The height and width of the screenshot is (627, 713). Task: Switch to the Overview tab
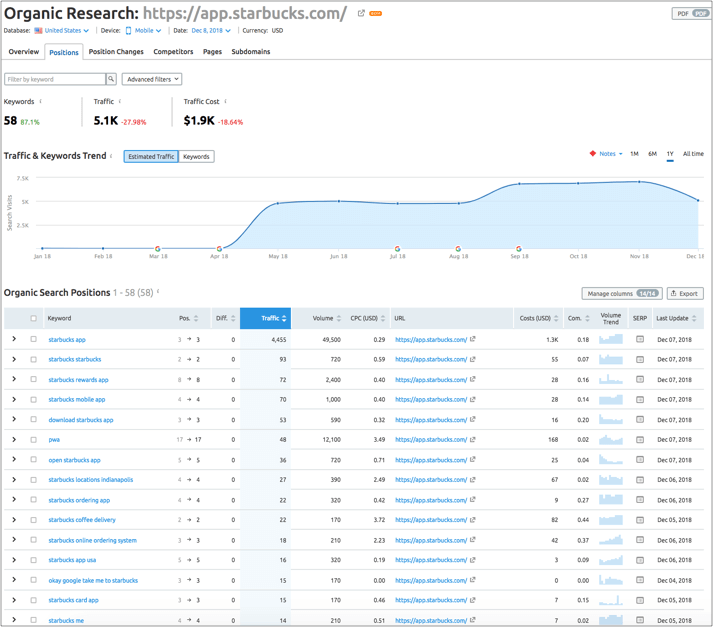tap(24, 51)
